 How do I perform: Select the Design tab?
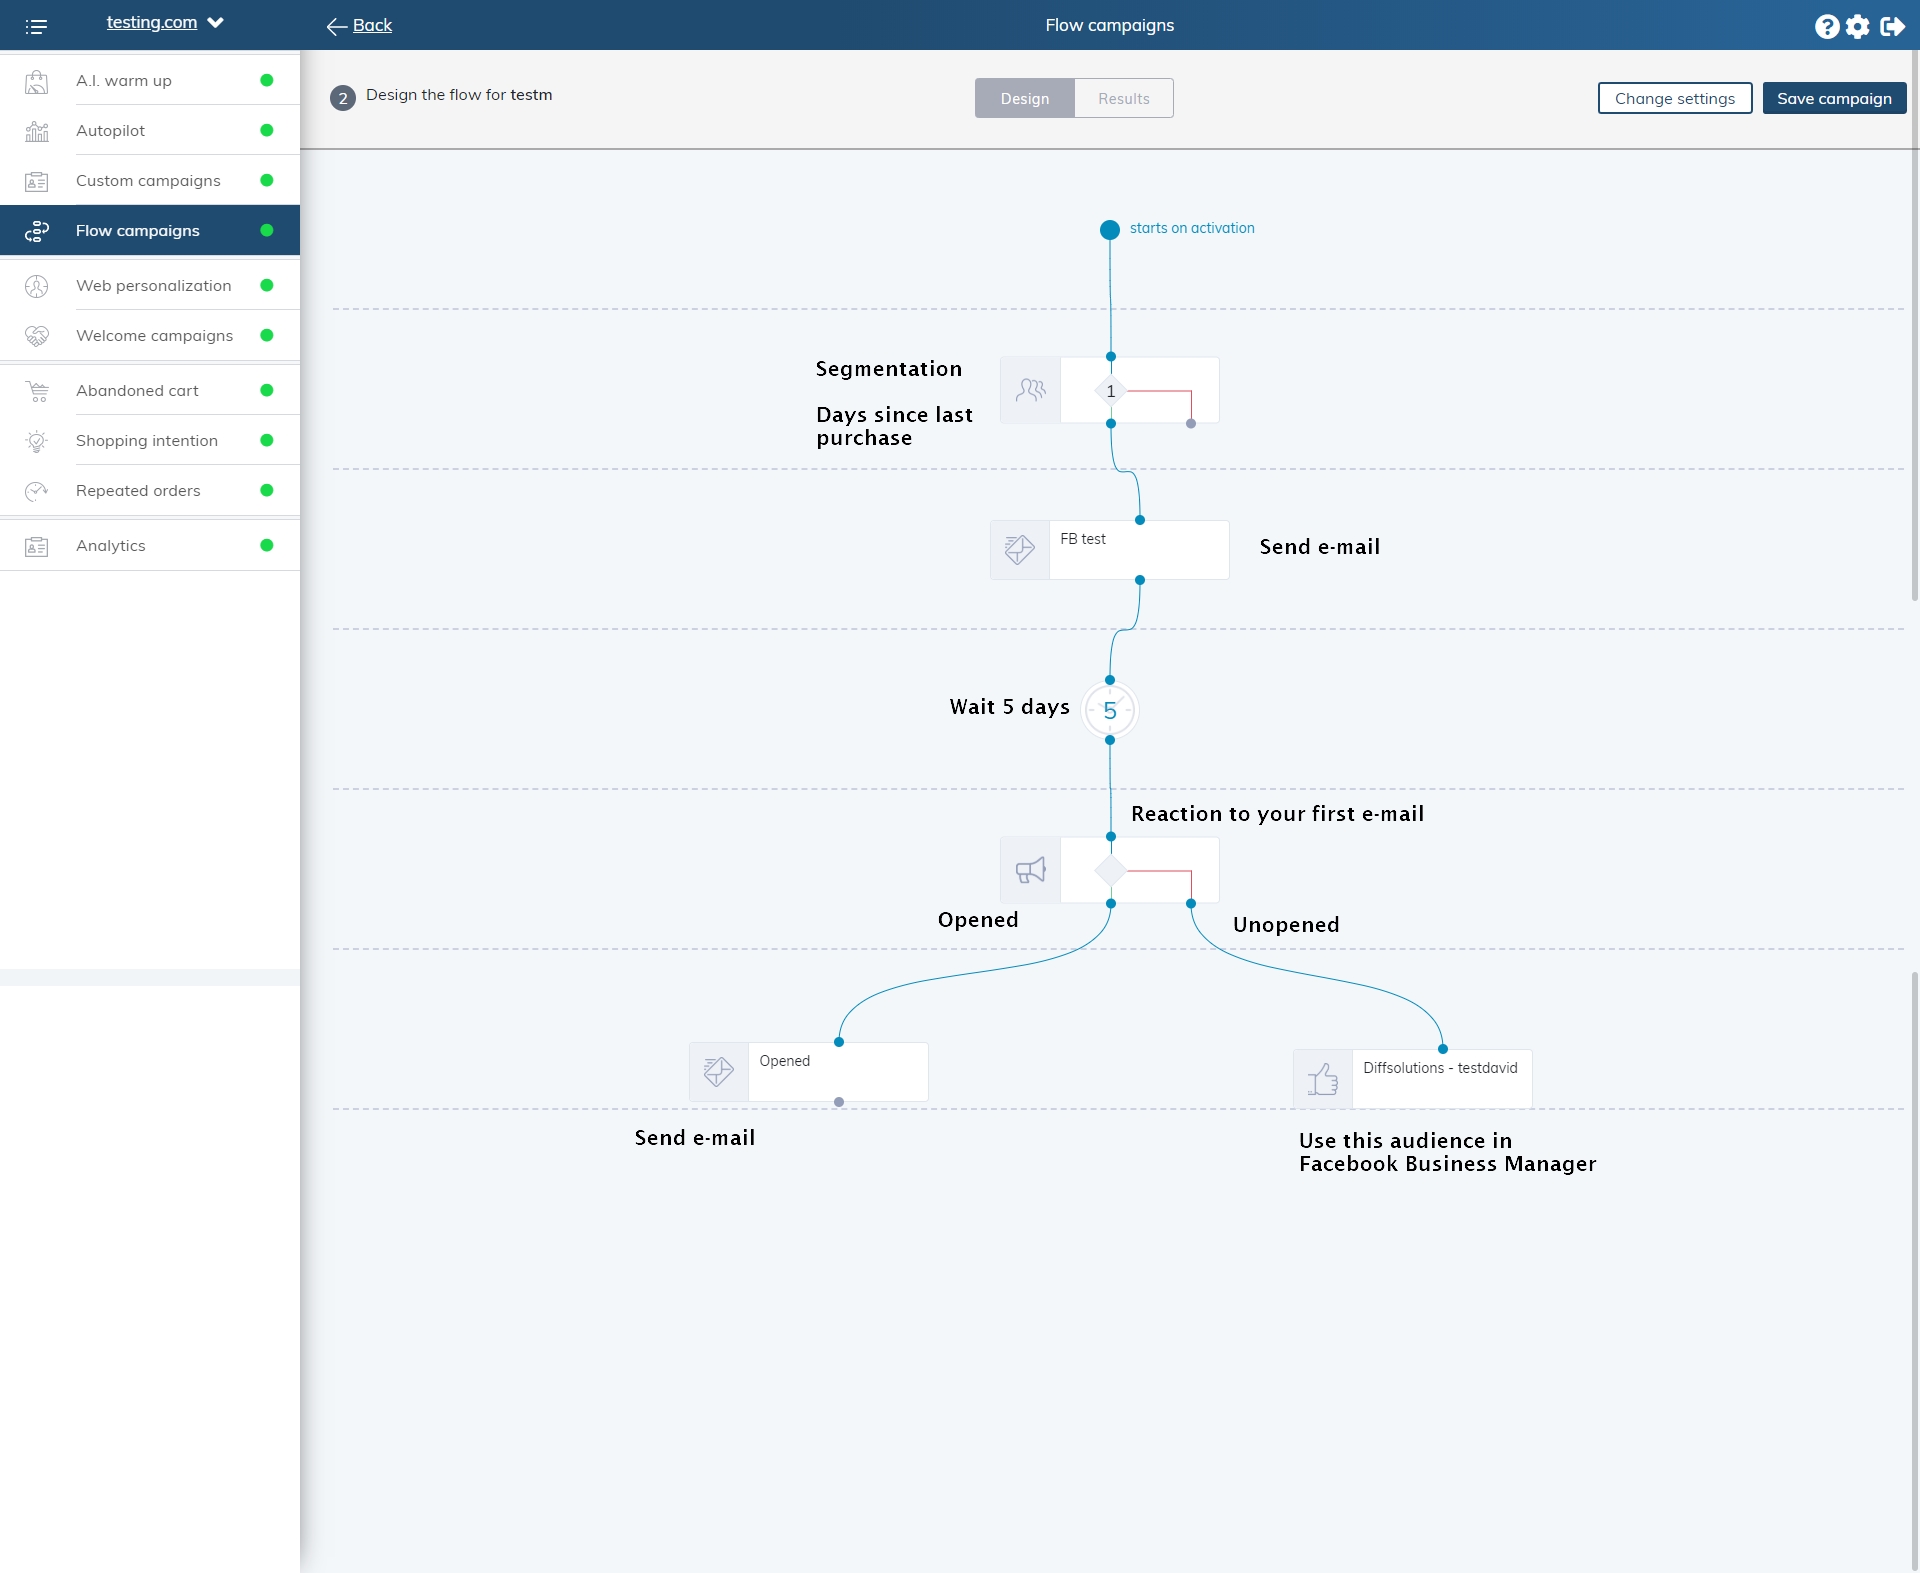tap(1024, 98)
